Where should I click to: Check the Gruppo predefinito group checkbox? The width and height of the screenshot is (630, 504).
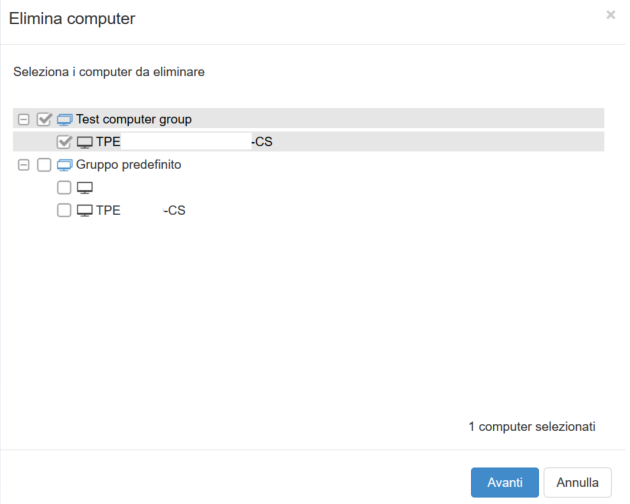pos(44,165)
